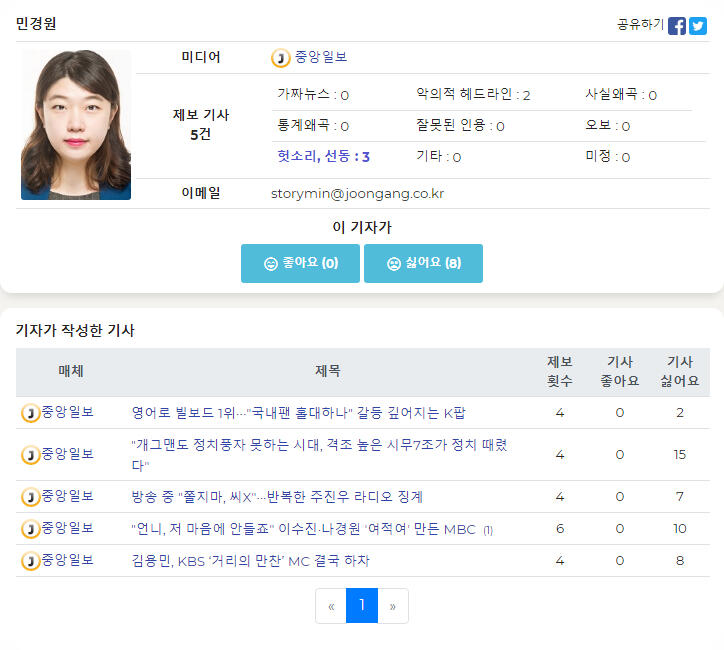Open article 개그맨도 정치풍자 못하는 시대
The height and width of the screenshot is (650, 724).
(320, 455)
